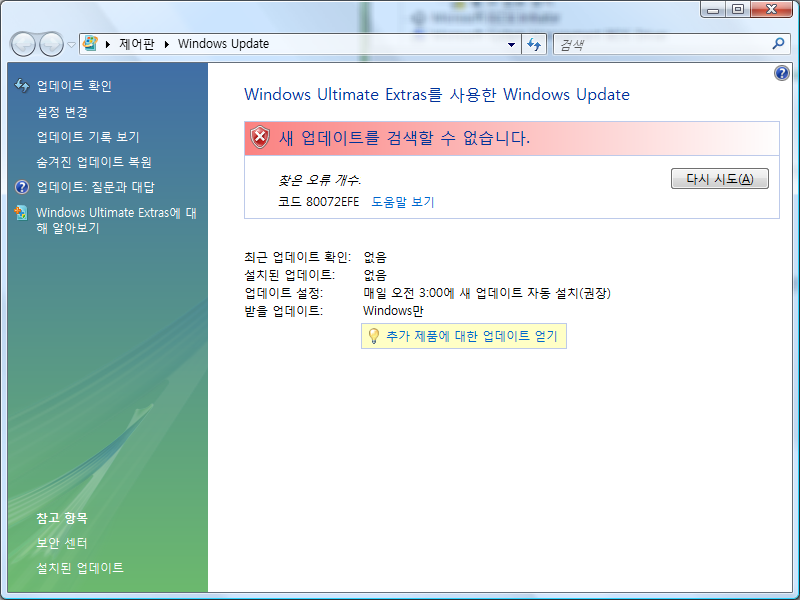The width and height of the screenshot is (800, 600).
Task: Click the Windows Ultimate Extras sidebar icon
Action: [21, 213]
